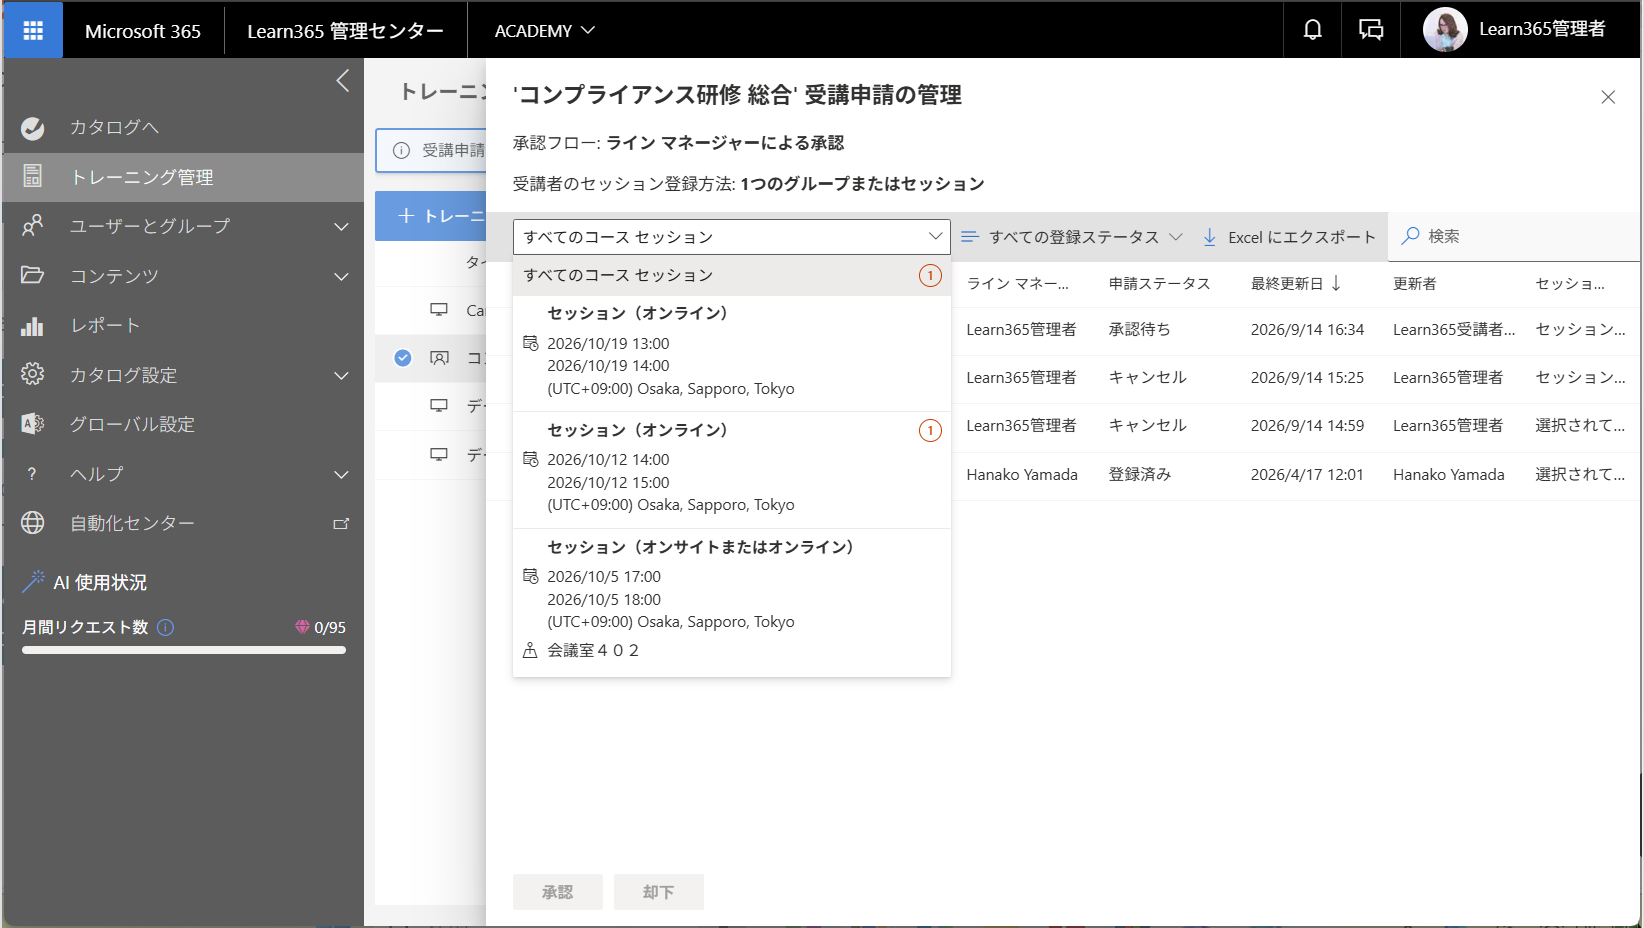Click the 更新者 column header
Image resolution: width=1644 pixels, height=928 pixels.
click(1414, 284)
